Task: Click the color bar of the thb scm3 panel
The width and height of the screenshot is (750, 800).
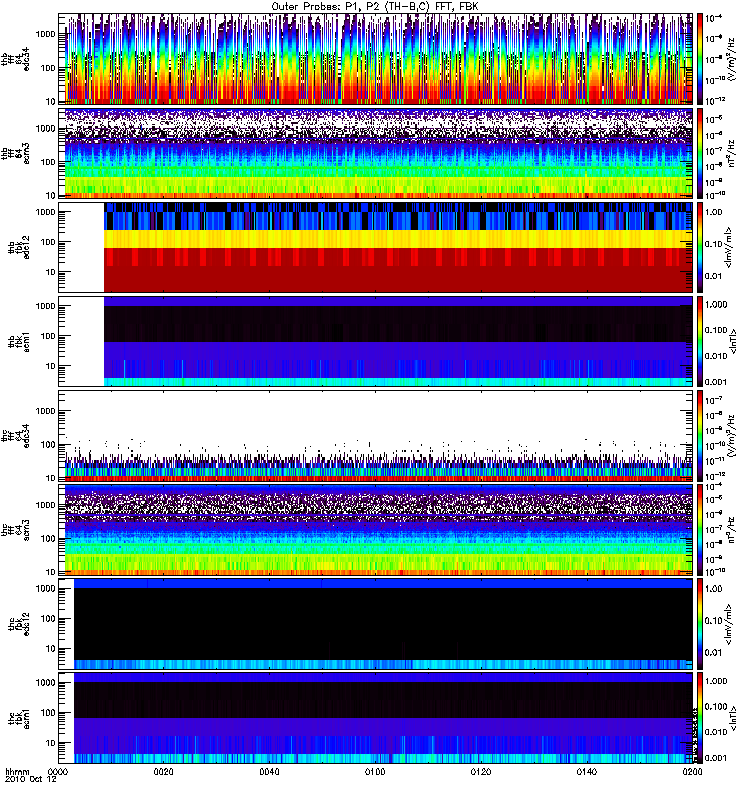Action: 700,153
